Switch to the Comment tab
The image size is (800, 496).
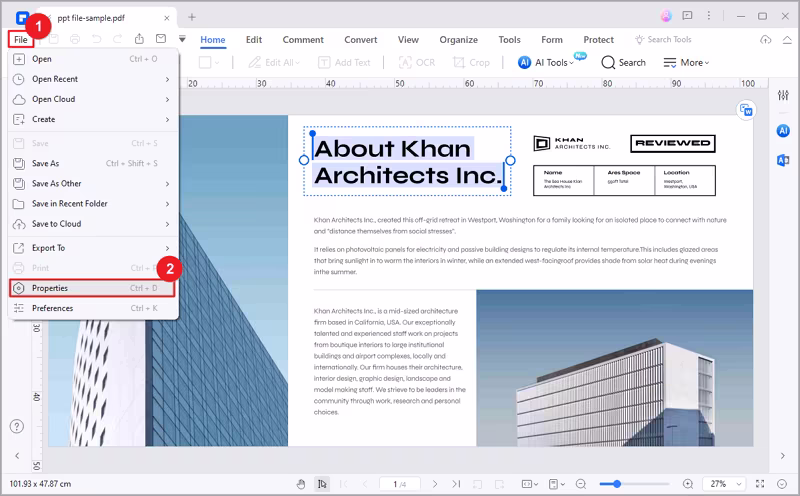[x=302, y=40]
